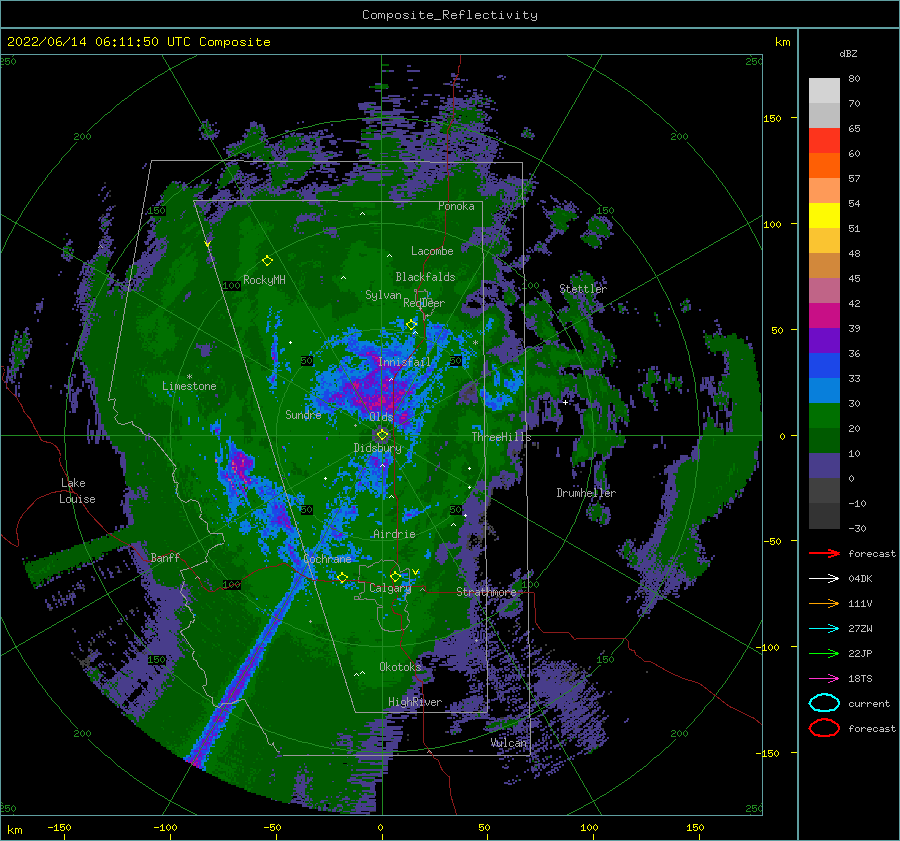Click the yellow diamond marker near RockyMH
The width and height of the screenshot is (900, 841).
(x=267, y=261)
